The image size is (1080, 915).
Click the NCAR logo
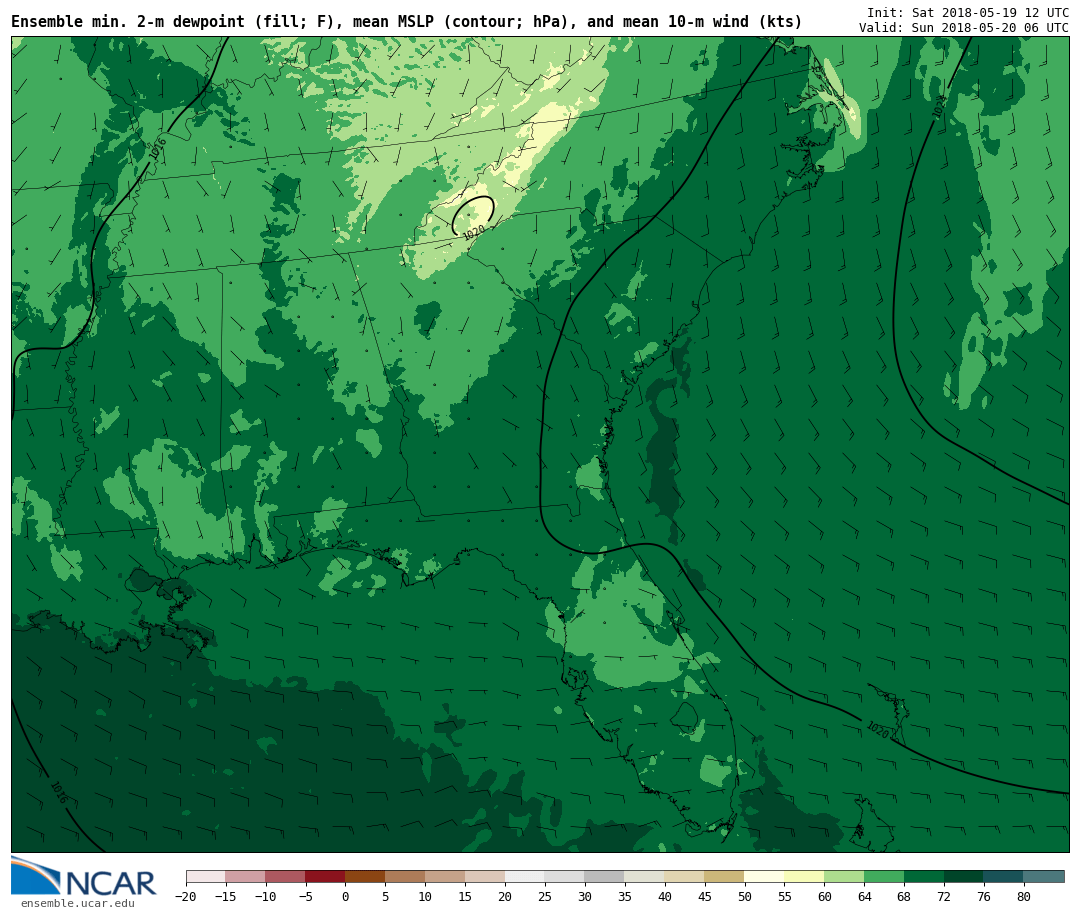tap(84, 877)
